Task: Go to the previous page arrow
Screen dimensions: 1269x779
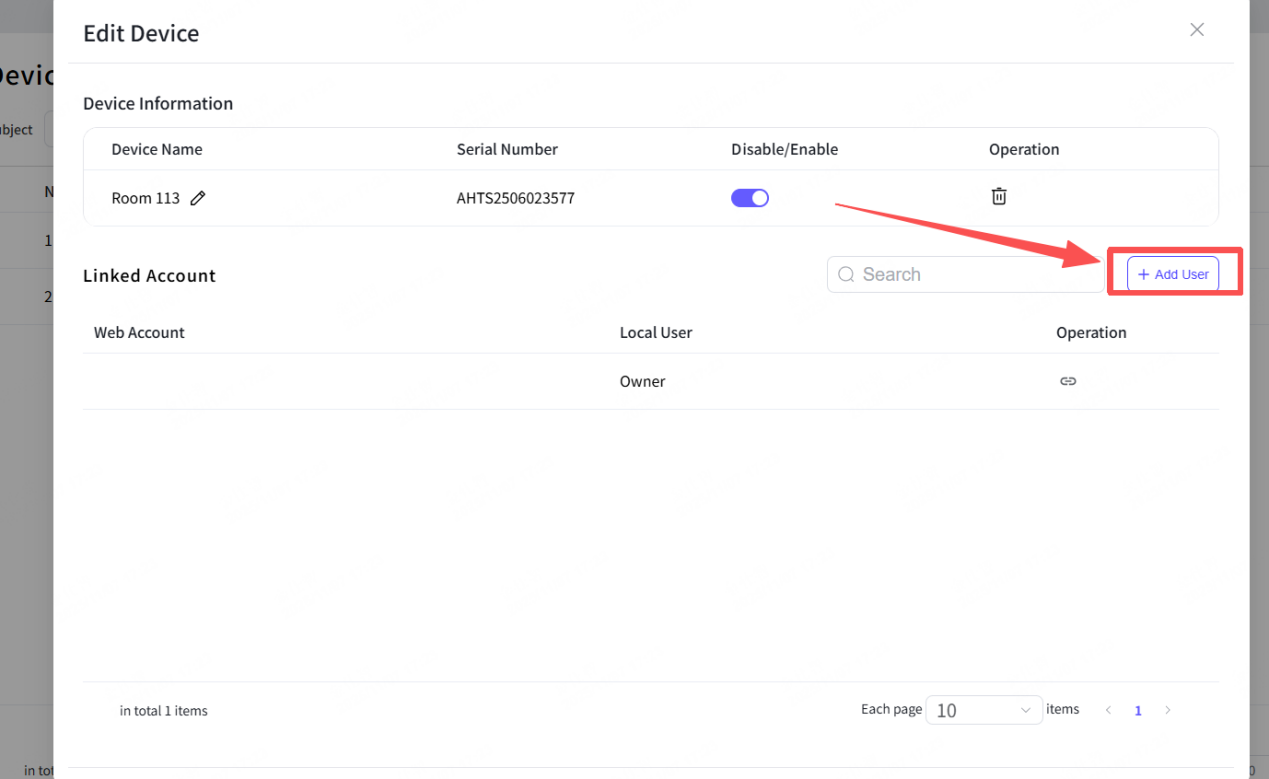Action: point(1108,710)
